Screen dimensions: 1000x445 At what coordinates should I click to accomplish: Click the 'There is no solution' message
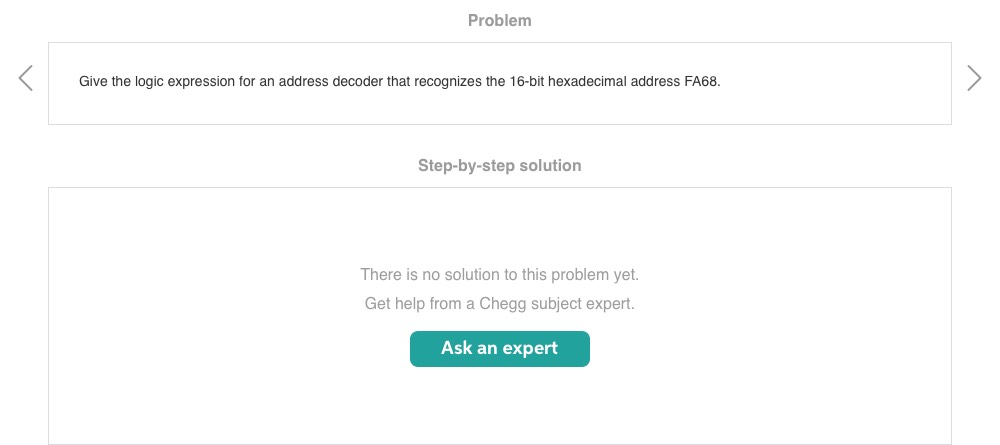pos(500,274)
